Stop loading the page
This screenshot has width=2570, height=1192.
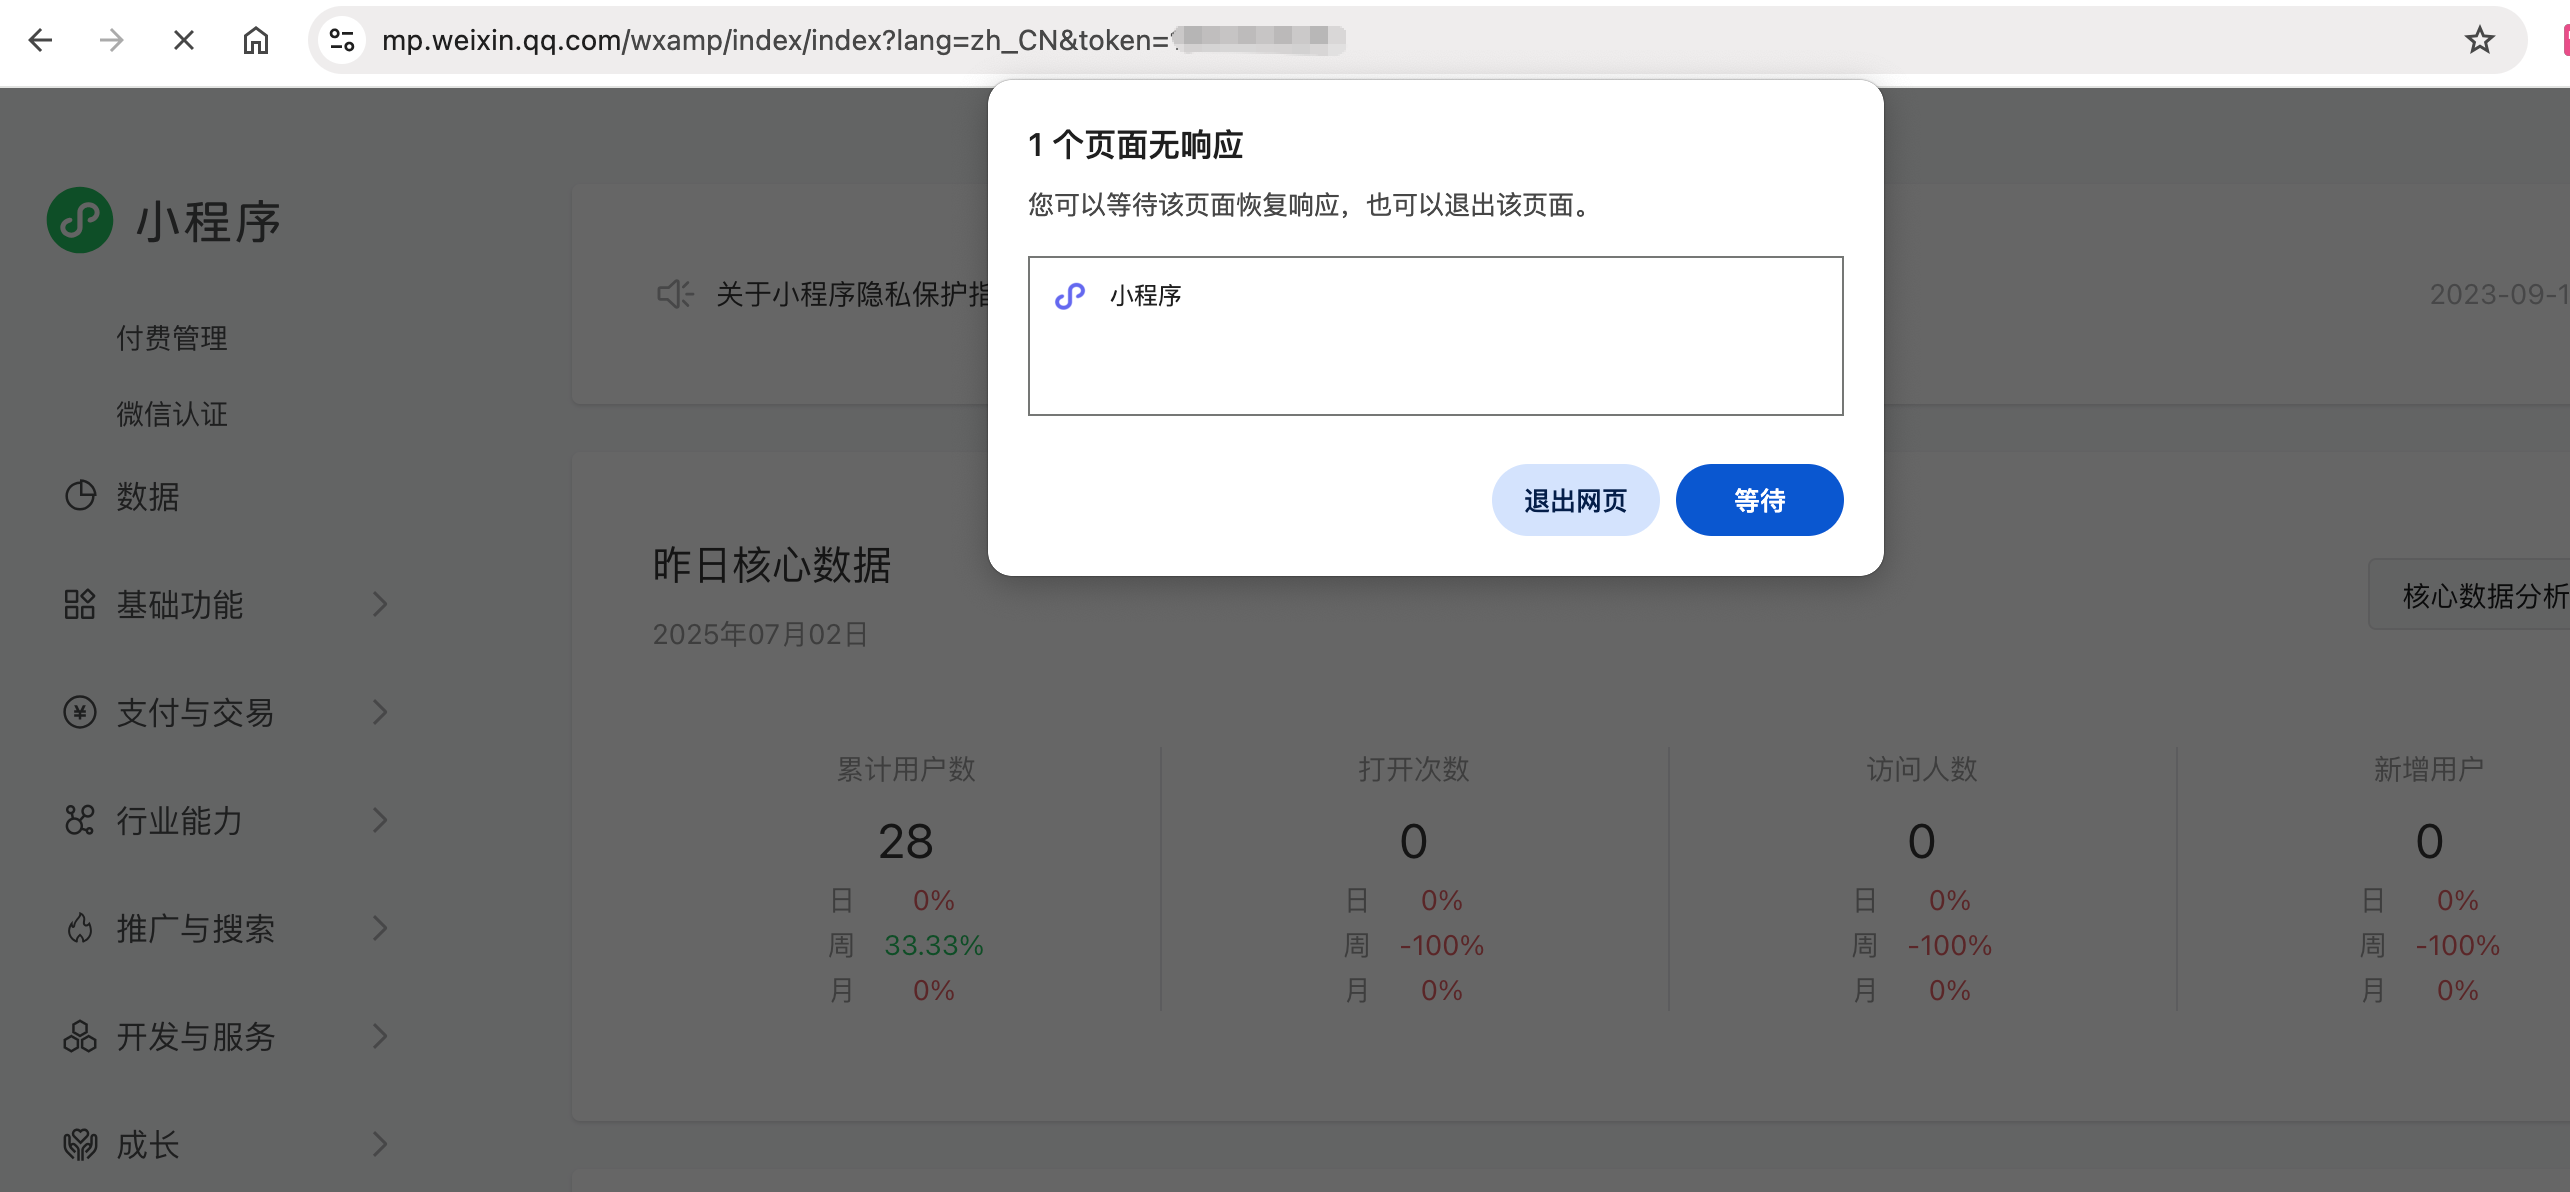(184, 40)
